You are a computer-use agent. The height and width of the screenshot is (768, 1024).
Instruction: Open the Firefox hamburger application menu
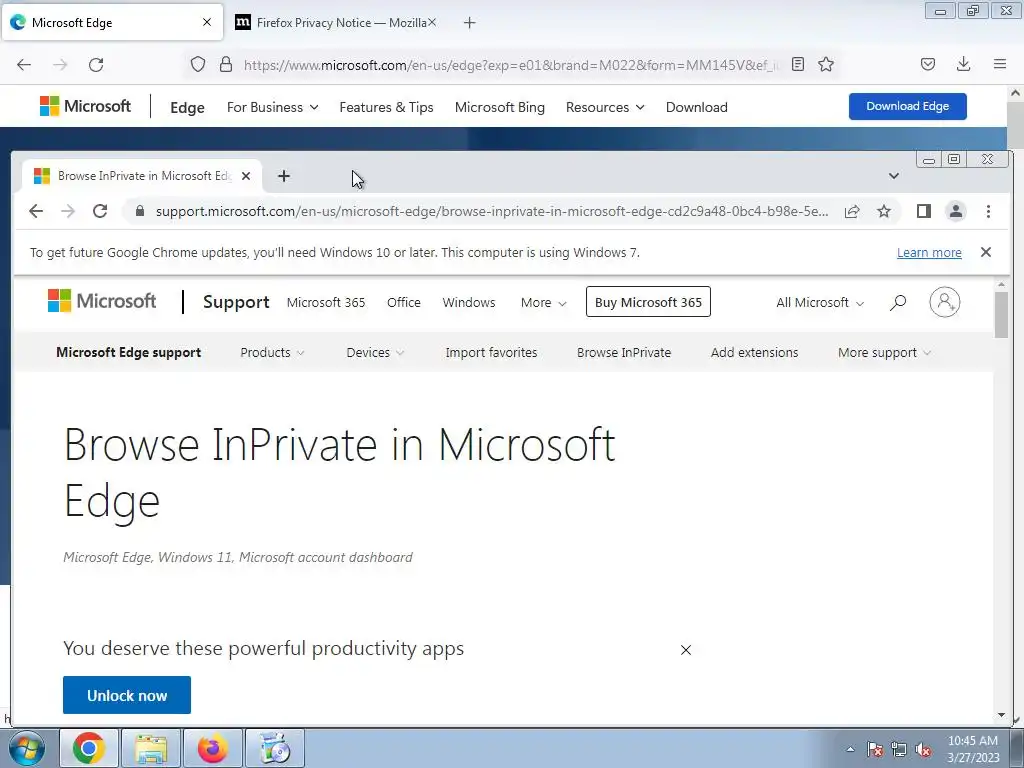click(x=1000, y=64)
